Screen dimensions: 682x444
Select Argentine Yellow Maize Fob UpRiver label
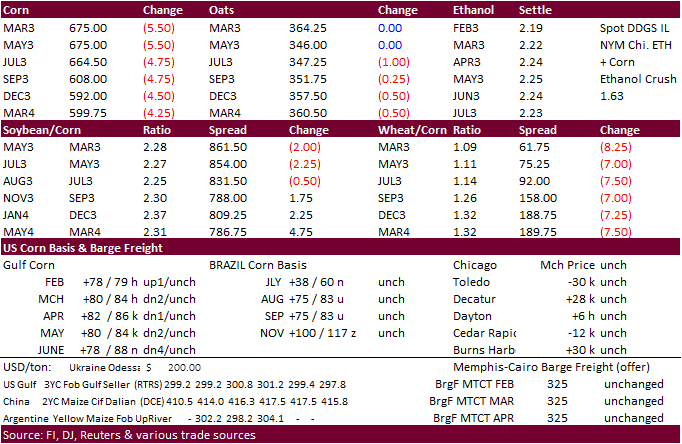[87, 418]
